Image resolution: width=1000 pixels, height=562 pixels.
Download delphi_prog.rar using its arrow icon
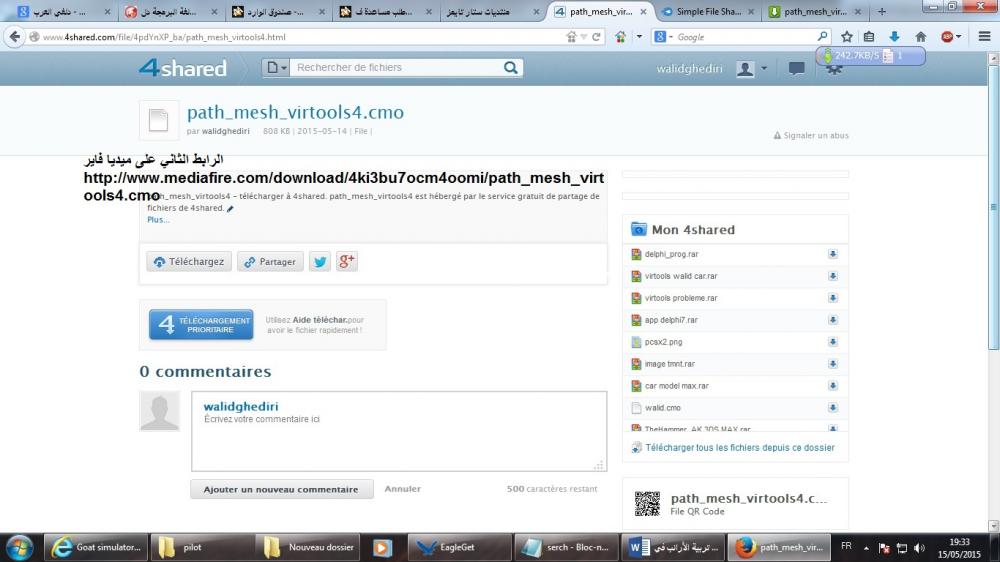(832, 254)
